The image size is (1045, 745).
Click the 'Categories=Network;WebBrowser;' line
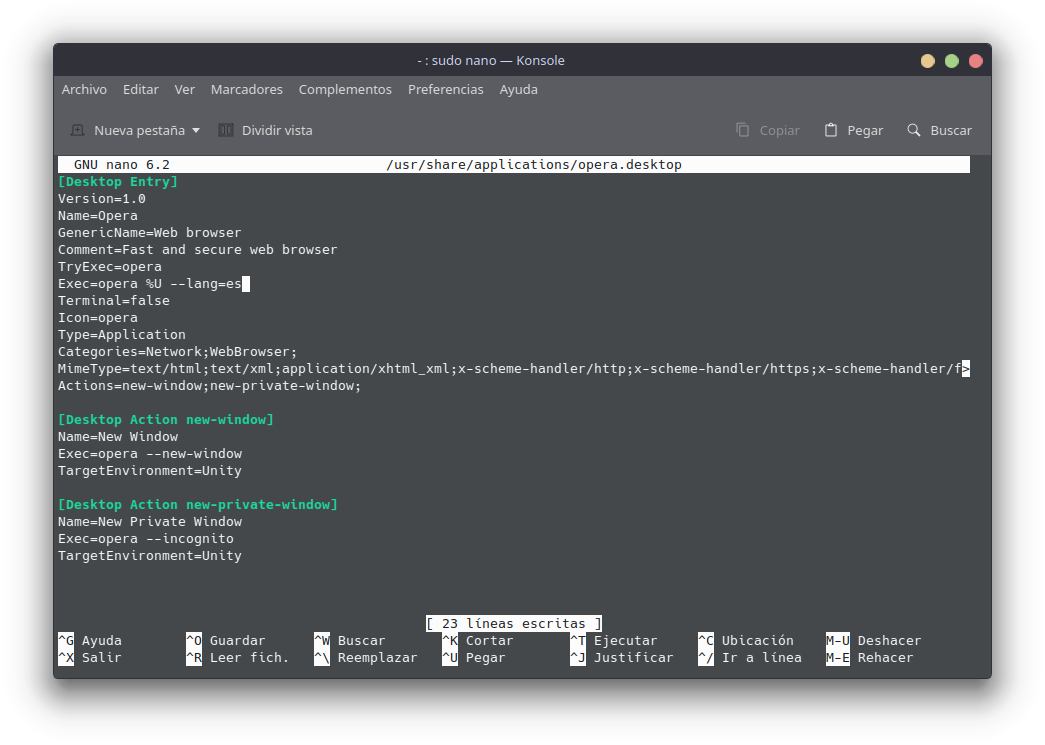(178, 352)
